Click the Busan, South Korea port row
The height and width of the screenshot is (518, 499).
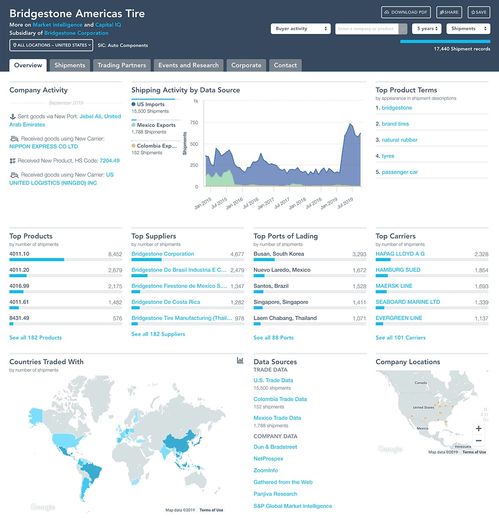click(310, 256)
